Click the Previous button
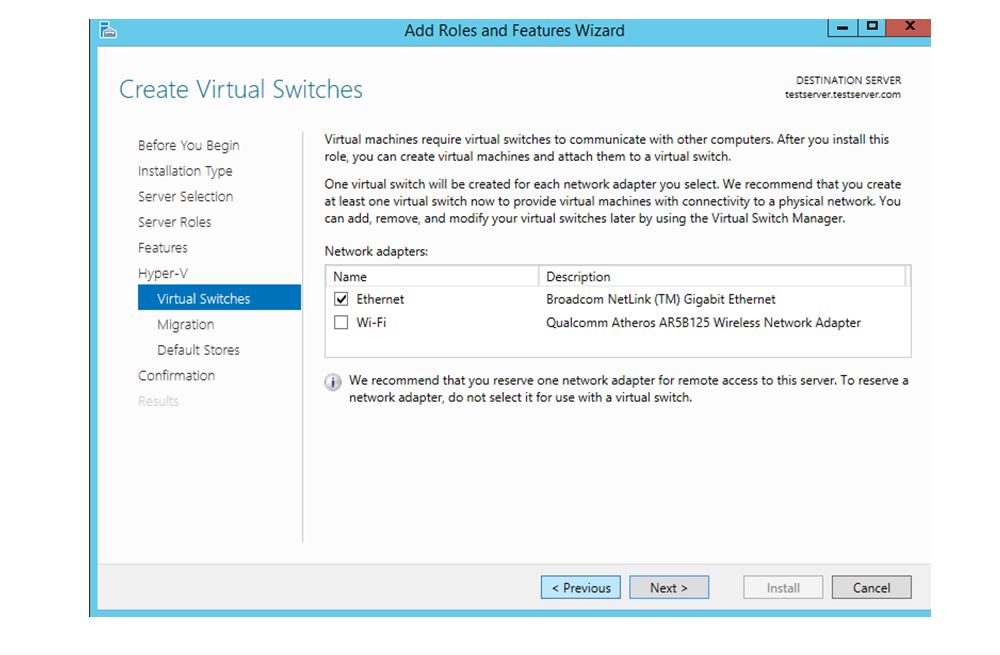This screenshot has width=1000, height=655. [580, 587]
